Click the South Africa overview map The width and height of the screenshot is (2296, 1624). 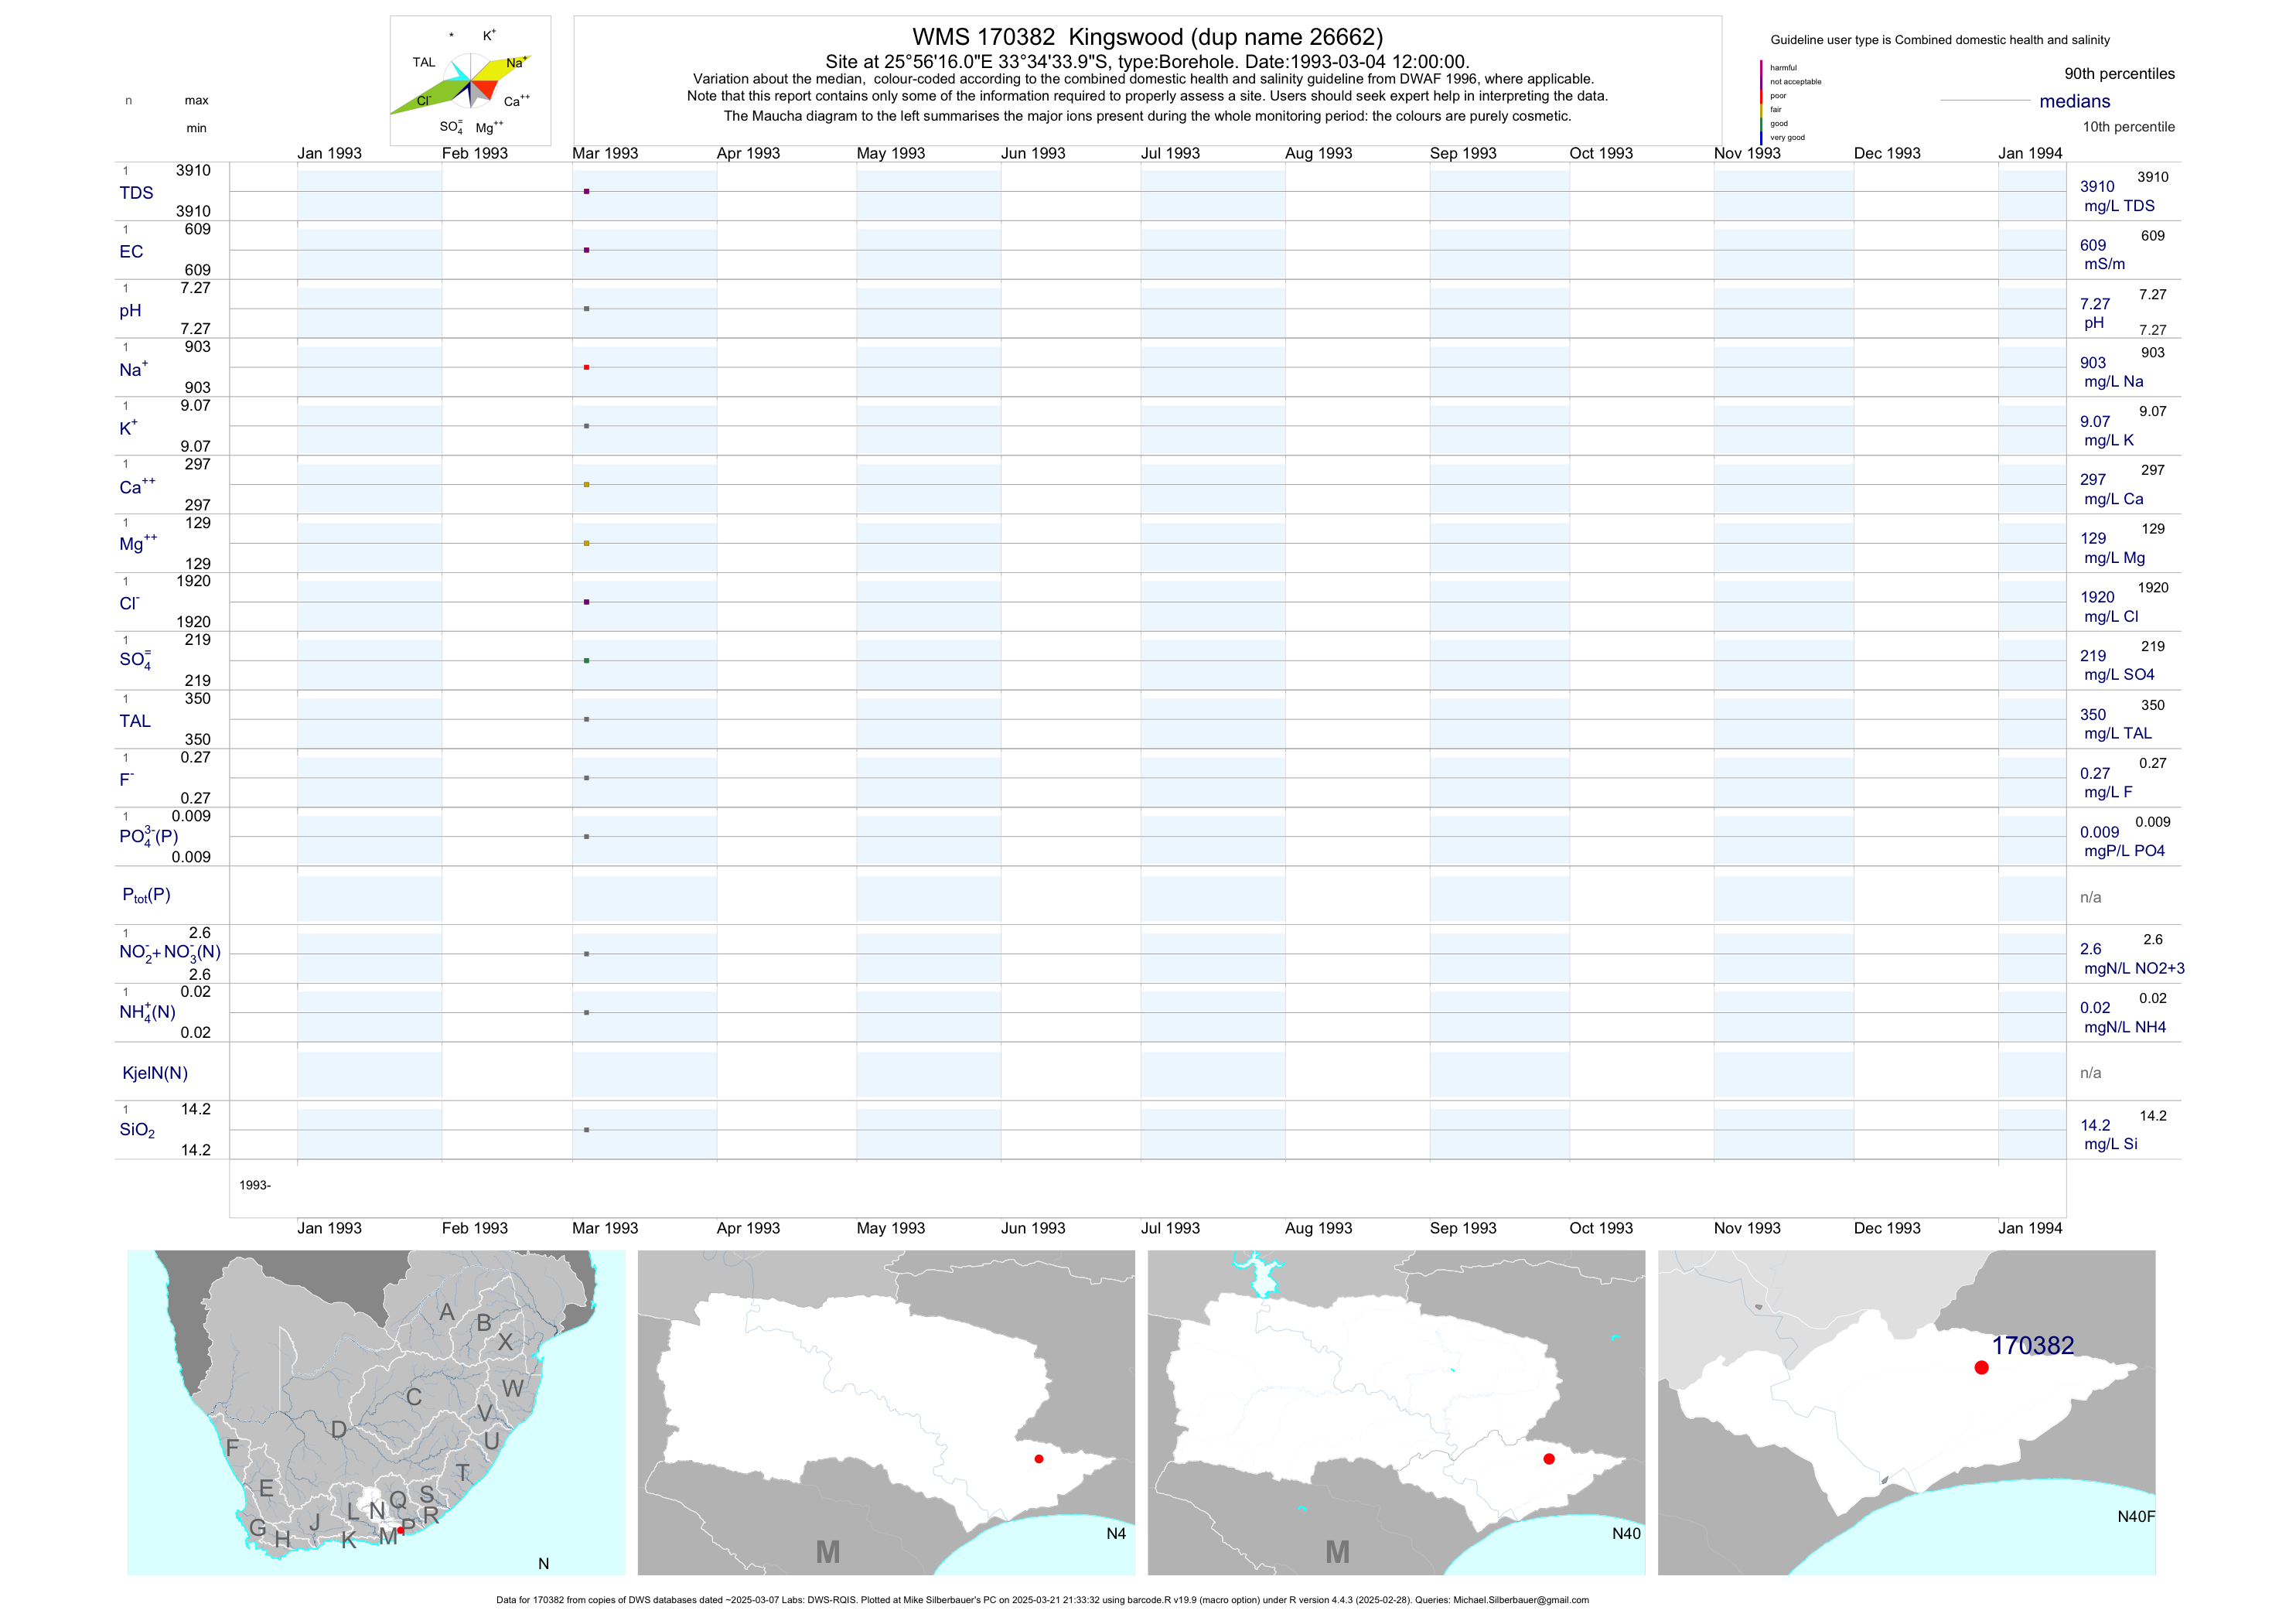click(376, 1412)
